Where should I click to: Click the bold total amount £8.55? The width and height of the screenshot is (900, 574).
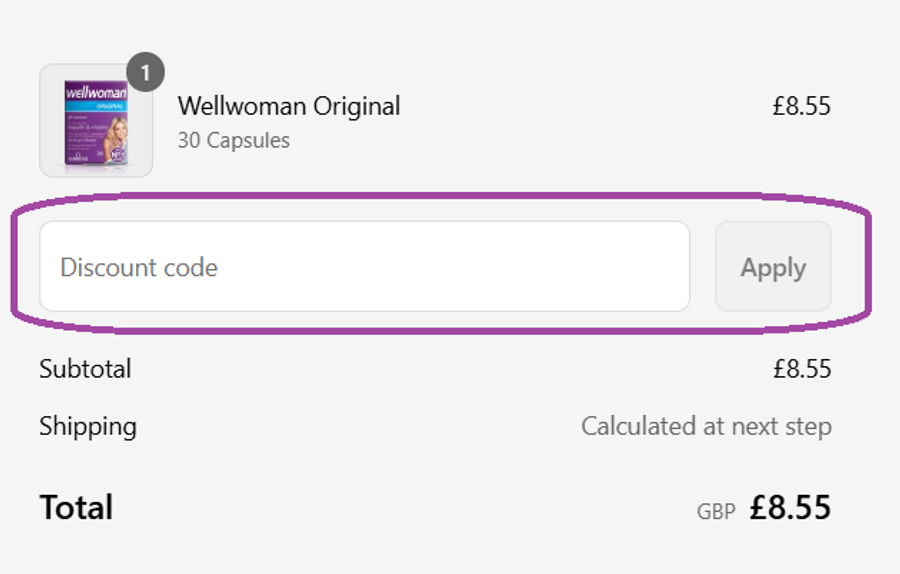coord(790,508)
